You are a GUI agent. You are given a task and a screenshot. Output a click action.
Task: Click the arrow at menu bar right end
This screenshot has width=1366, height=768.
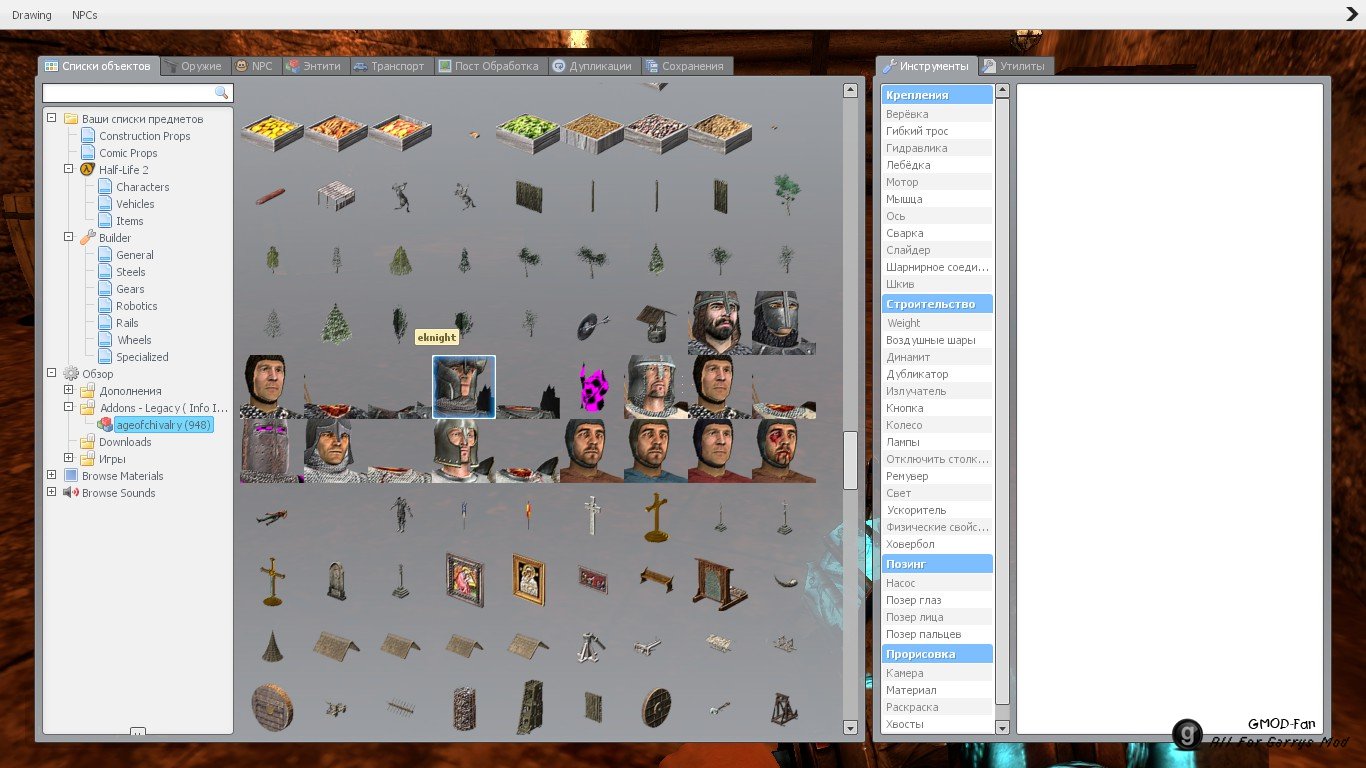click(1352, 14)
